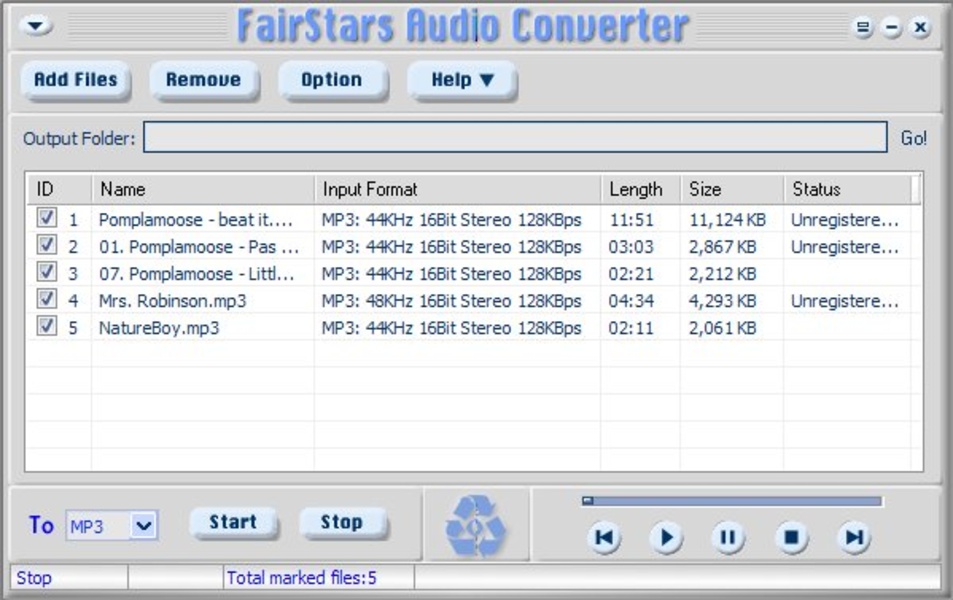The width and height of the screenshot is (953, 600).
Task: Open the Option settings
Action: [332, 81]
